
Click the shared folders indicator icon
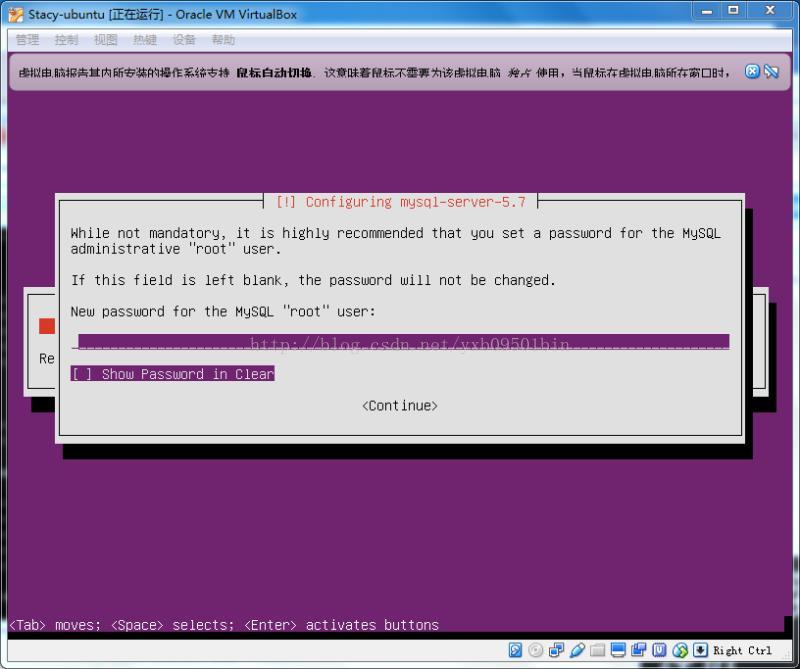click(597, 650)
